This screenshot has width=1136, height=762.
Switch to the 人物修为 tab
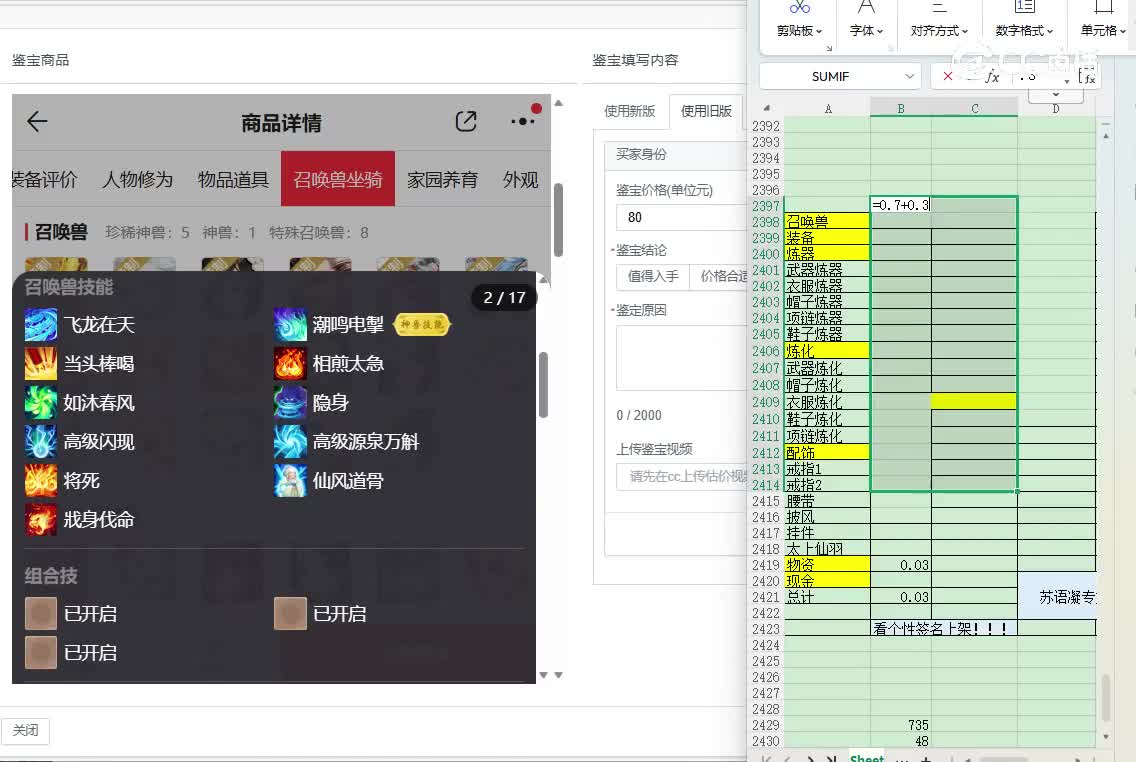click(137, 180)
